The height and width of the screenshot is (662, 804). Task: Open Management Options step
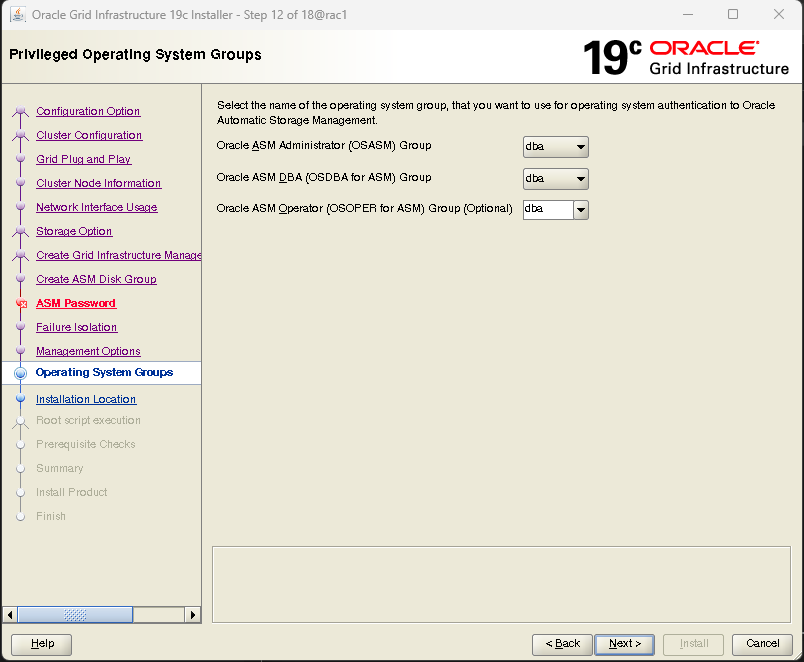[x=88, y=352]
